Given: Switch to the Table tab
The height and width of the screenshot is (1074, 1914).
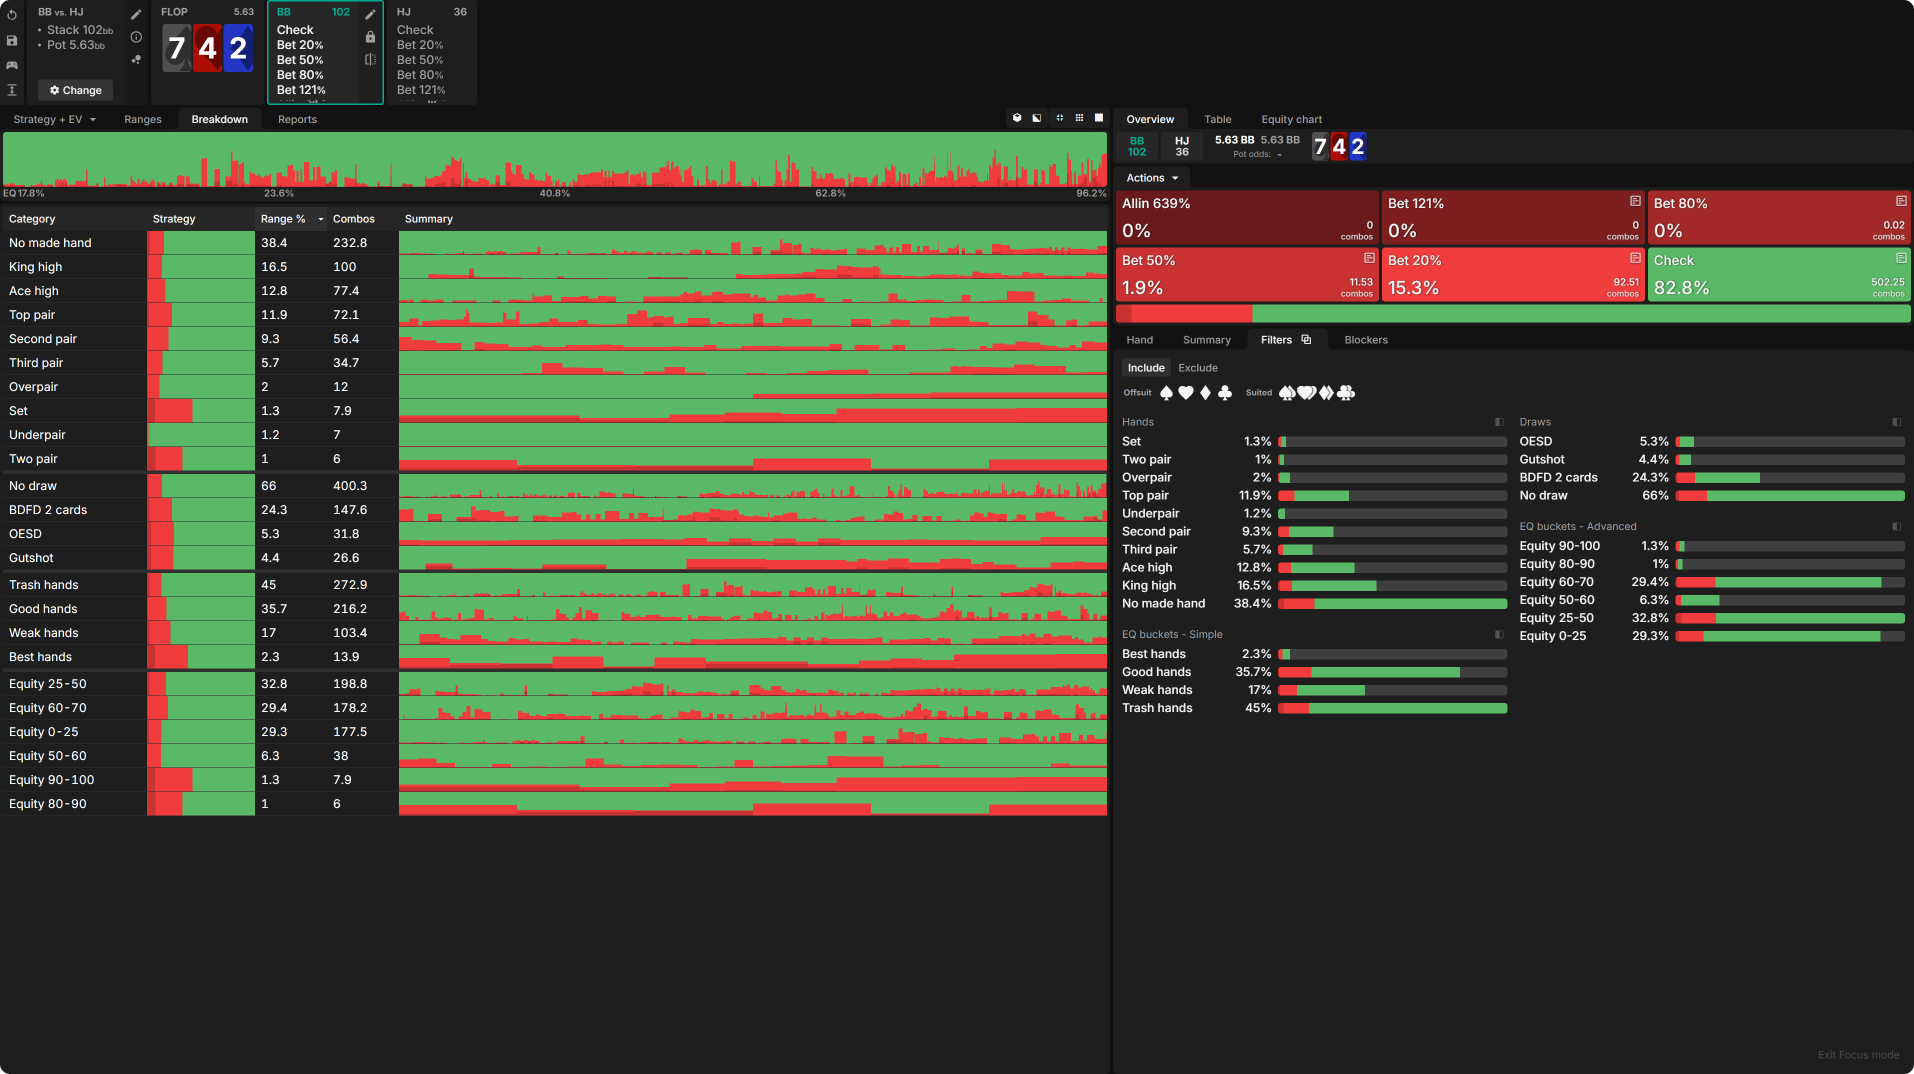Looking at the screenshot, I should pos(1217,119).
